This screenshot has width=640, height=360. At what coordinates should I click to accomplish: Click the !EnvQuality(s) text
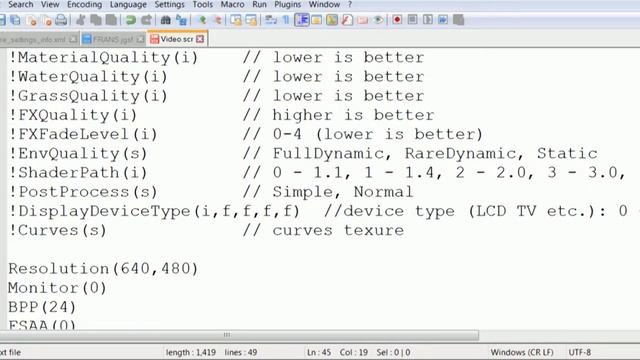(78, 153)
